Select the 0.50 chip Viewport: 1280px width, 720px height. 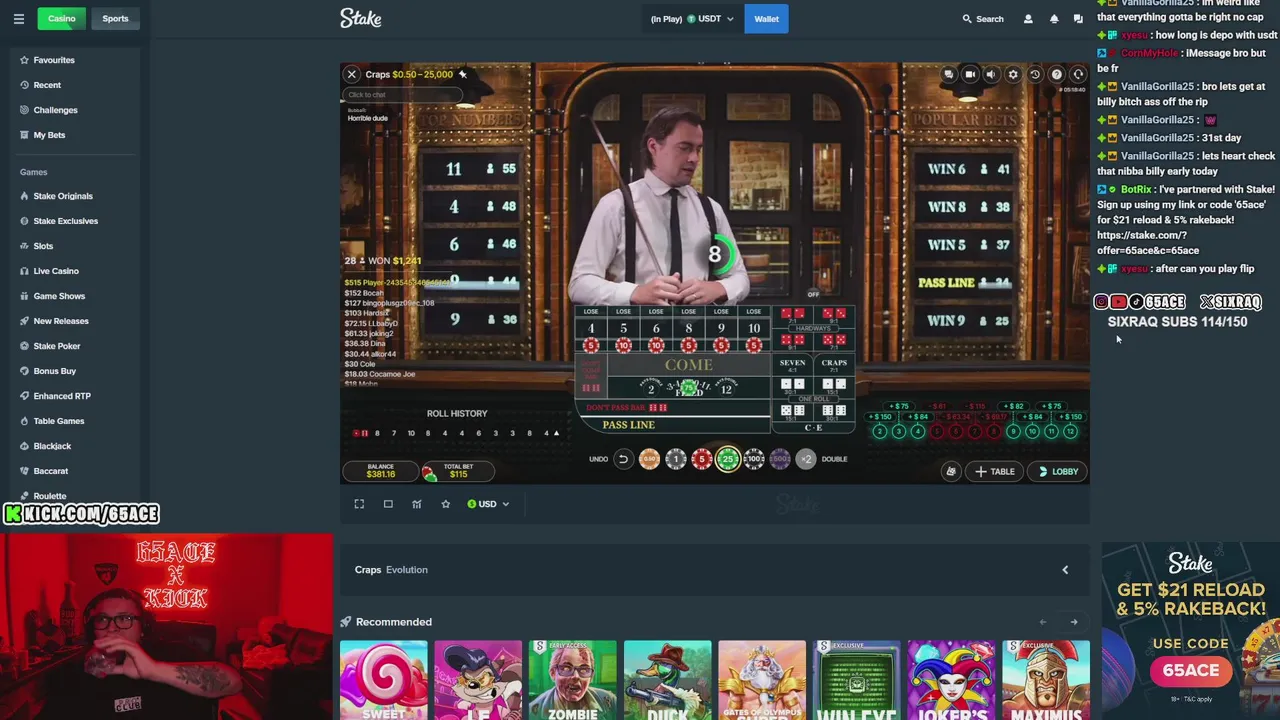tap(649, 459)
